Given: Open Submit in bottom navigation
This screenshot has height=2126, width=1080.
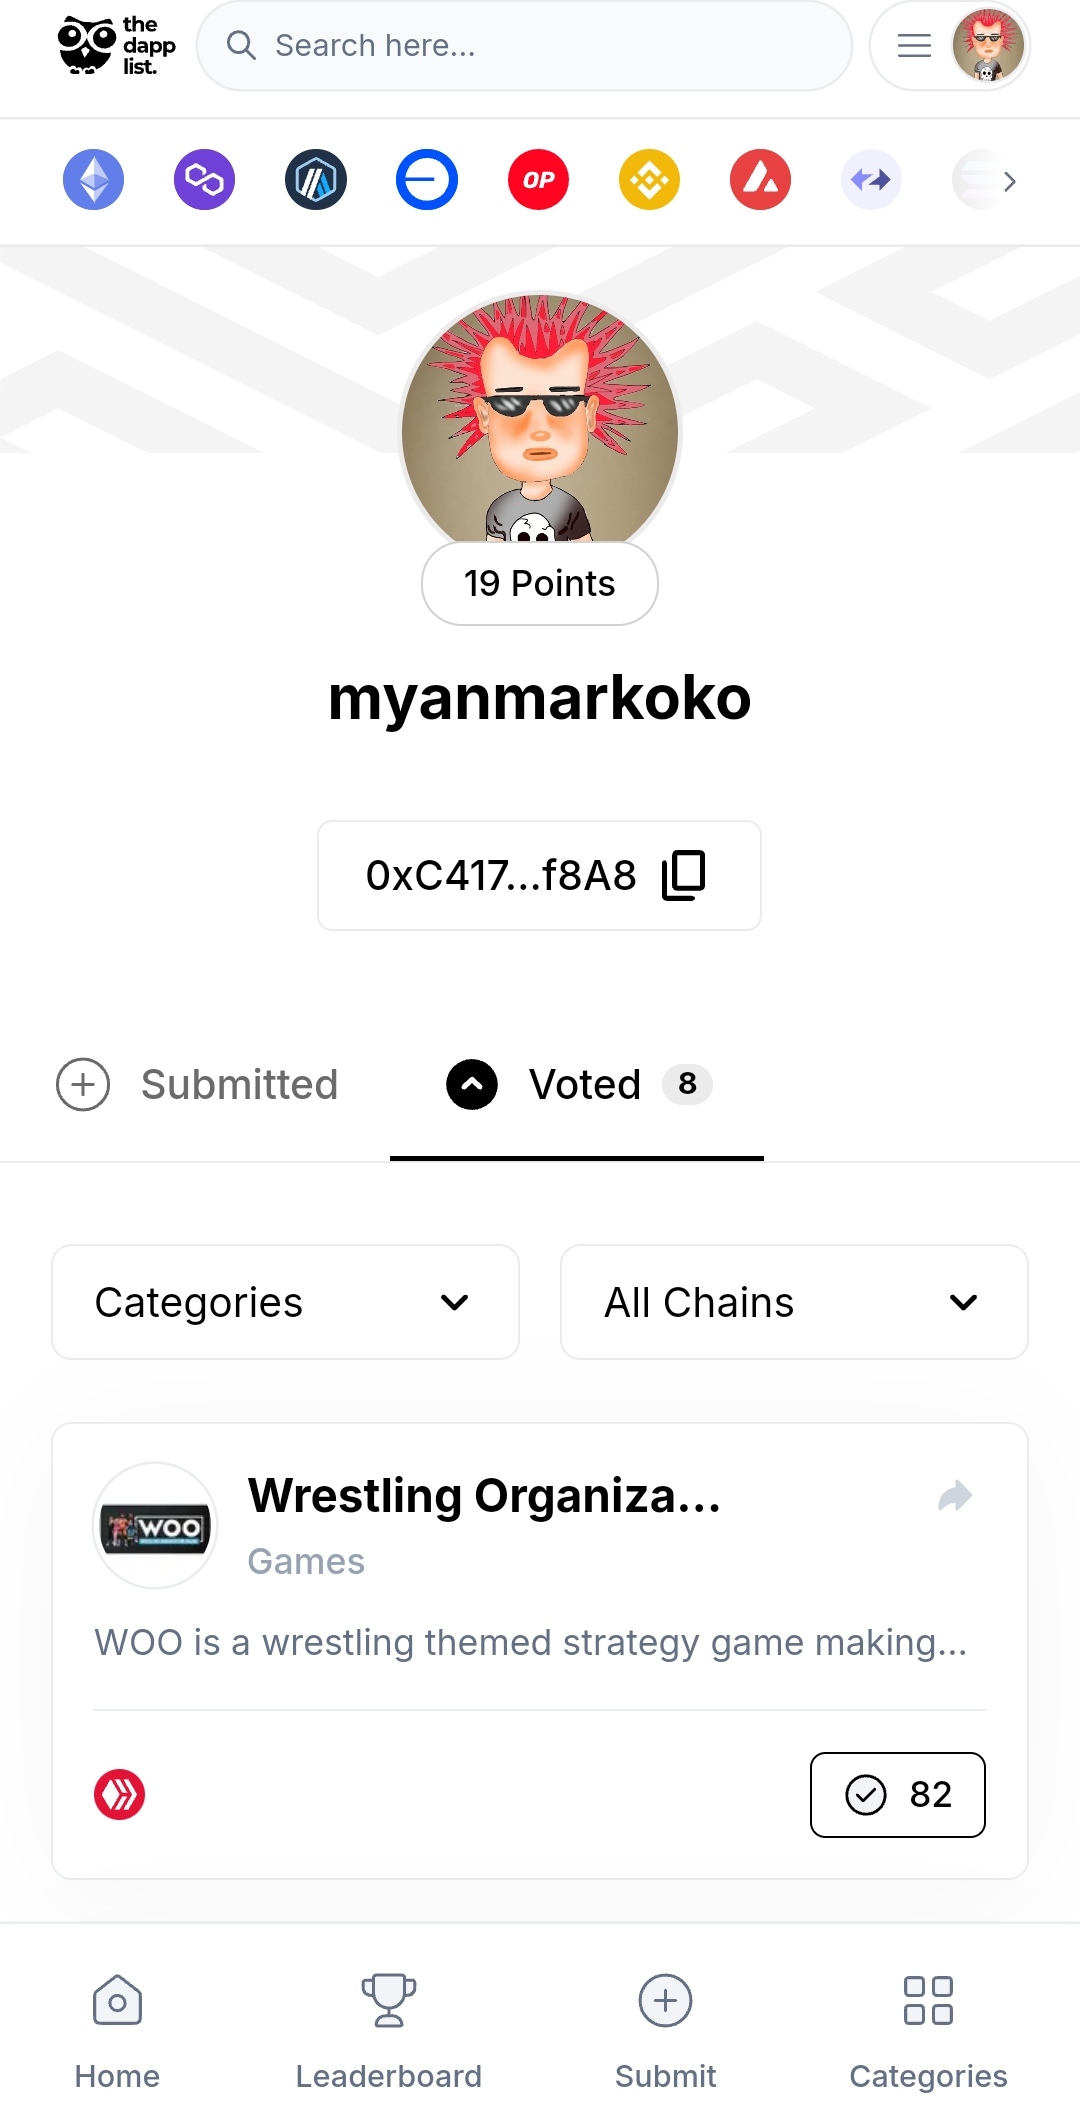Looking at the screenshot, I should tap(665, 2031).
